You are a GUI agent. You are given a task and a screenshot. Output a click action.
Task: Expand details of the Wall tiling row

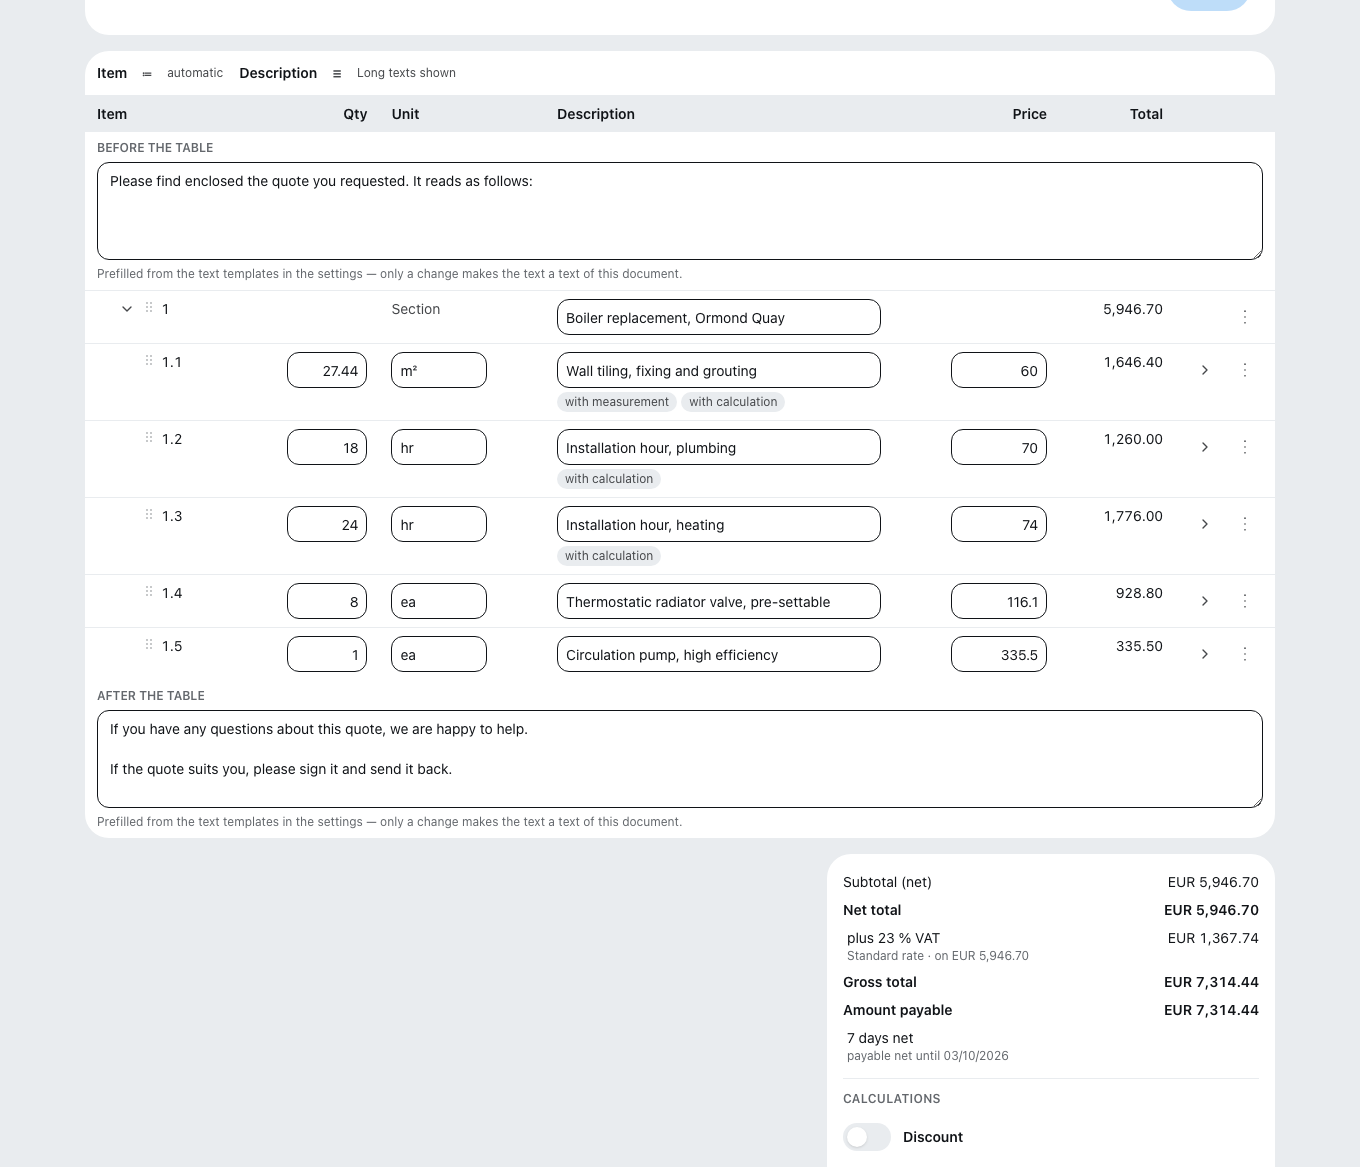click(1205, 370)
